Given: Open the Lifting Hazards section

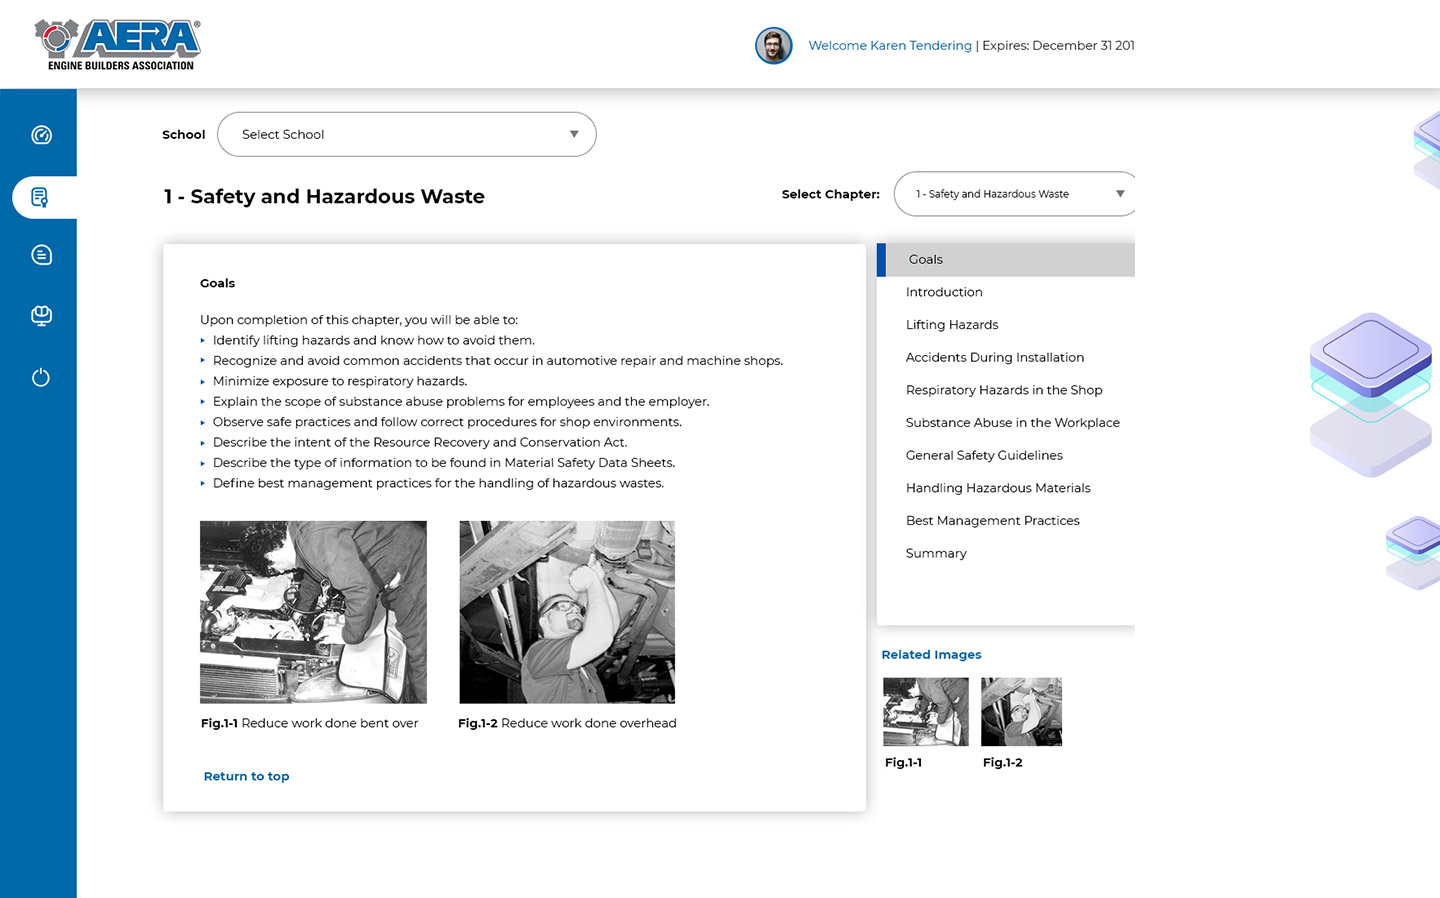Looking at the screenshot, I should (952, 325).
